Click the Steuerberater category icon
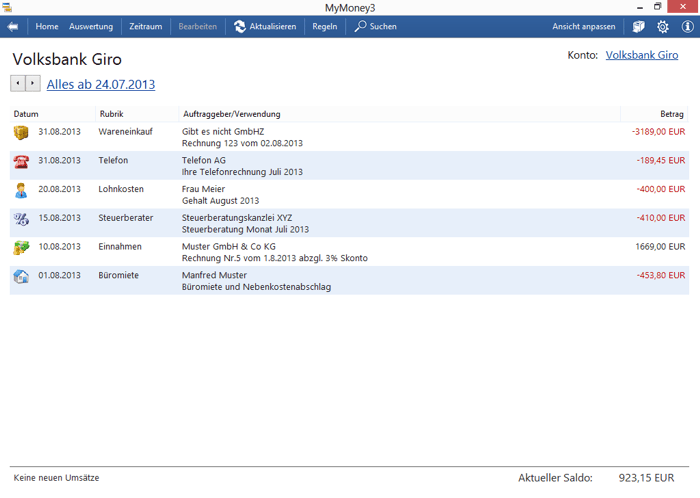This screenshot has width=700, height=498. point(21,219)
